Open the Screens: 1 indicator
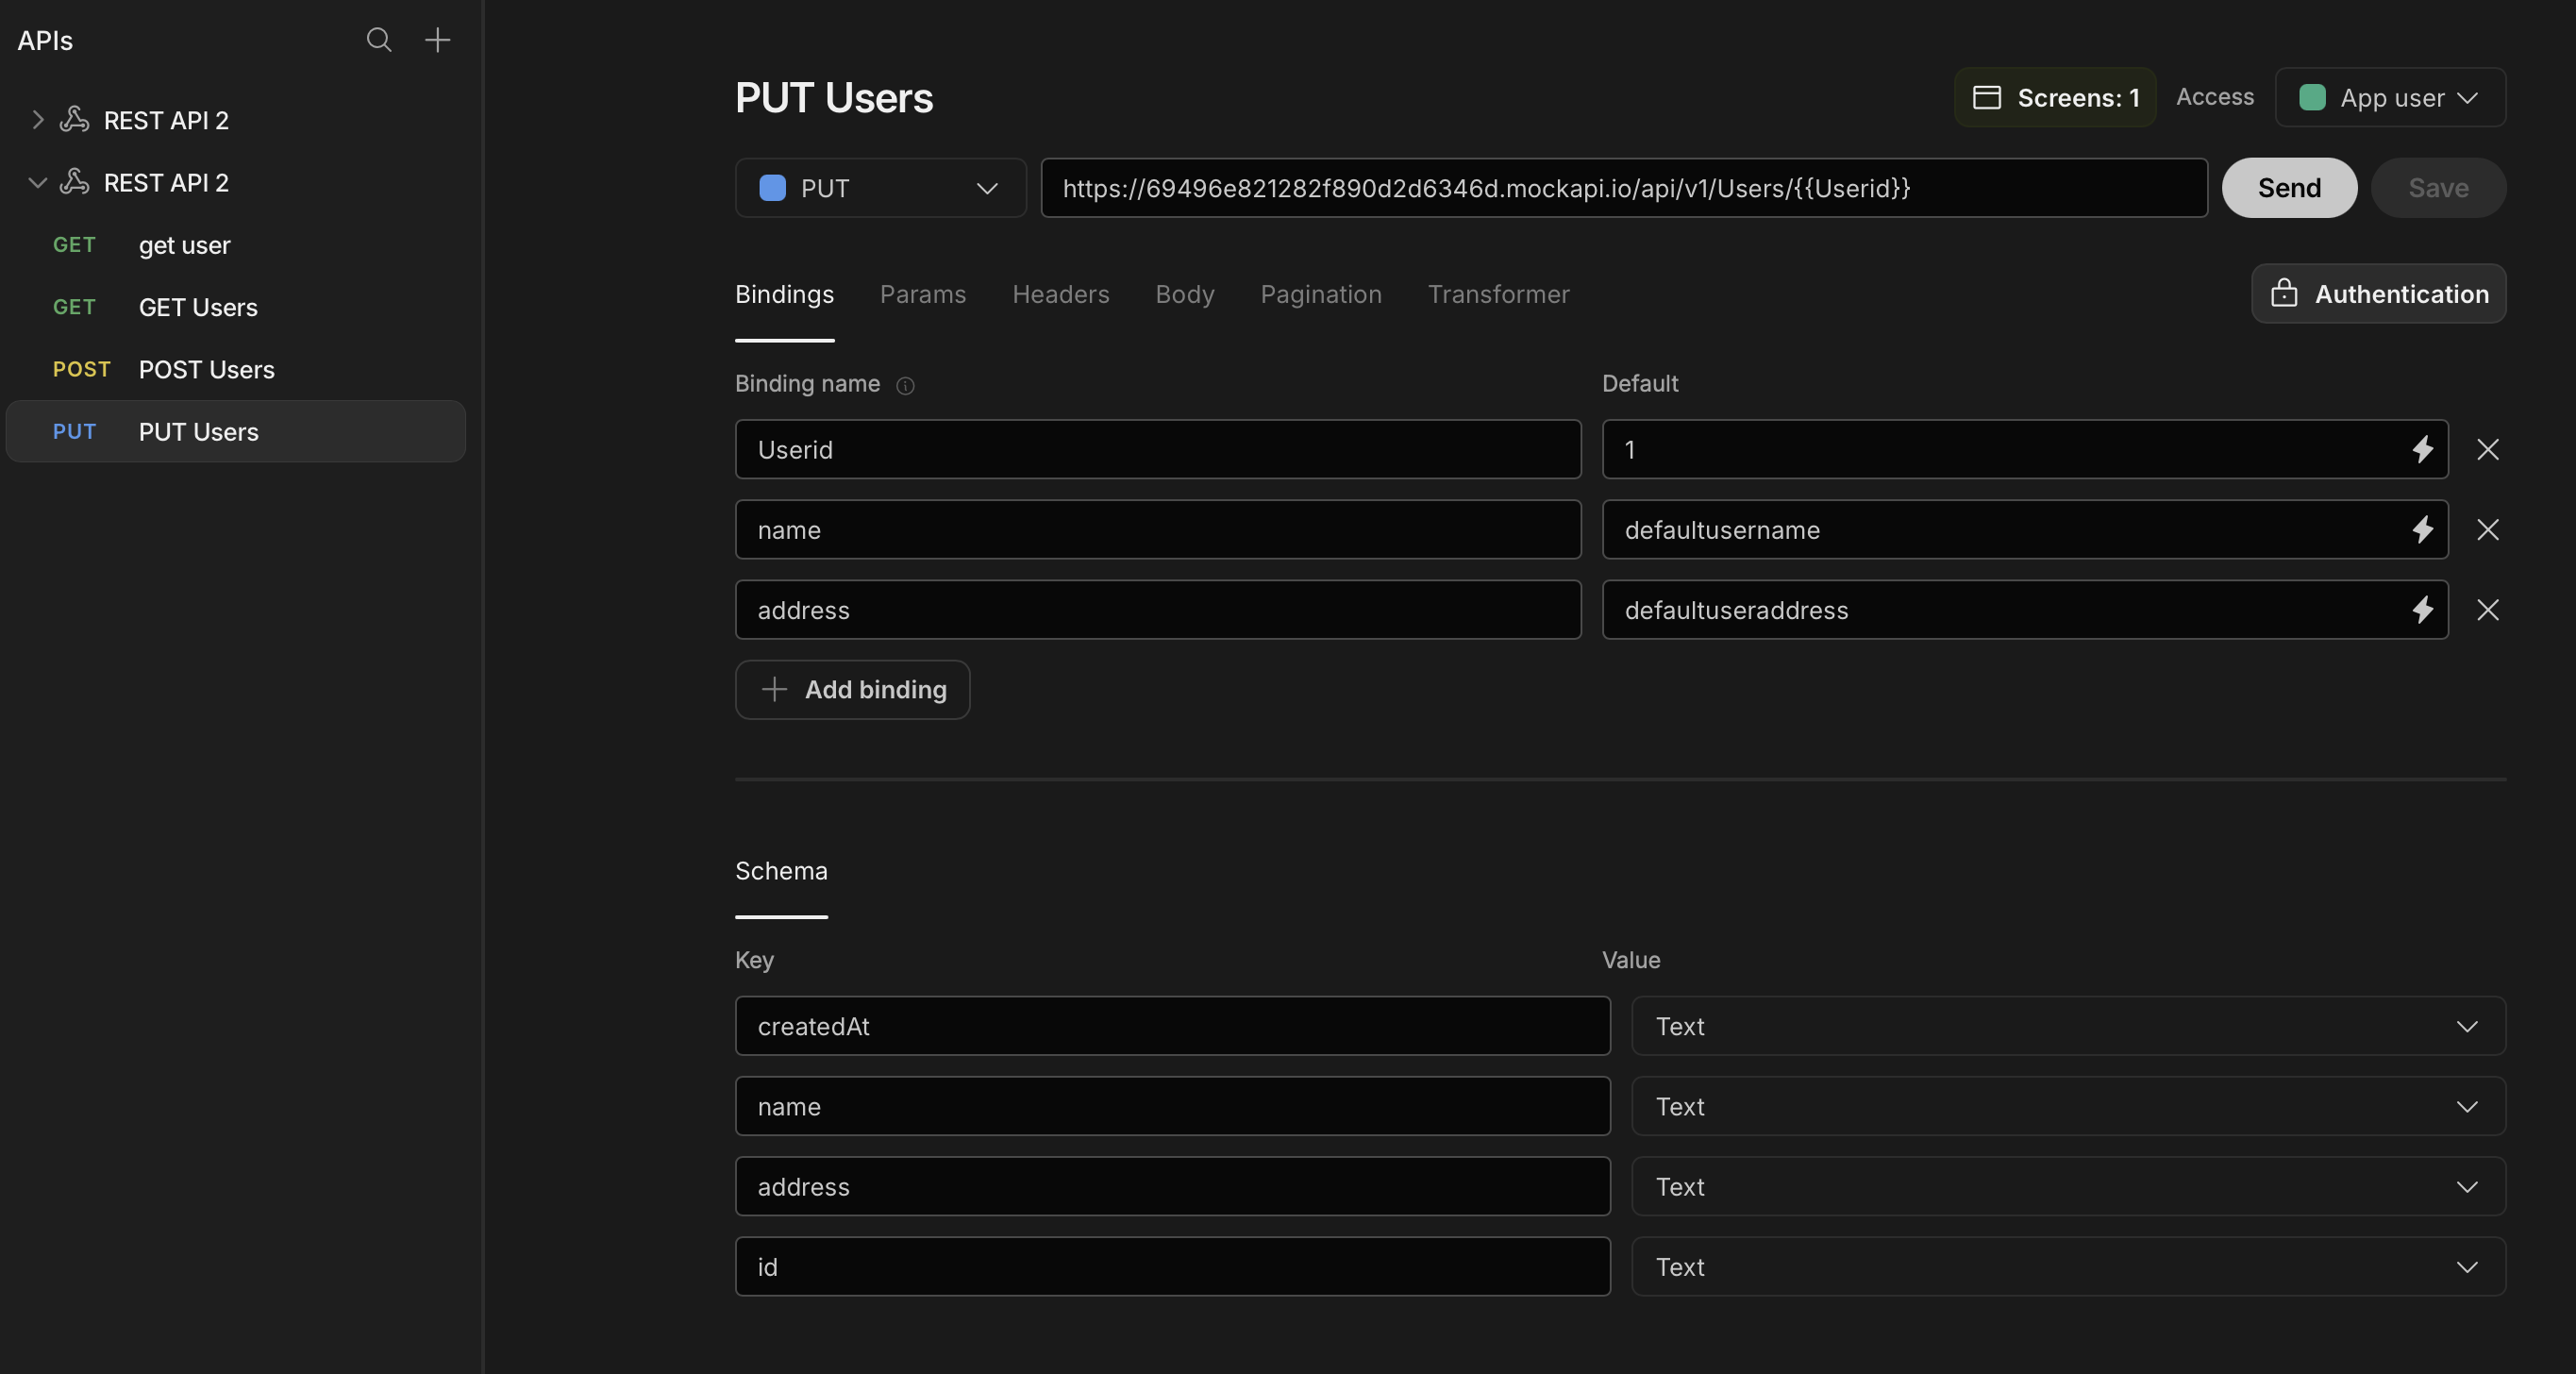2576x1374 pixels. click(x=2055, y=97)
